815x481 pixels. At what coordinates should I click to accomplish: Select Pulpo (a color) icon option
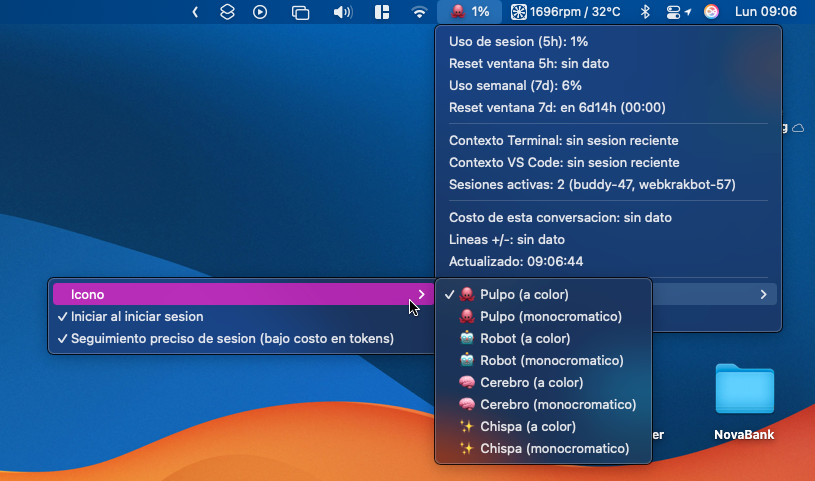(543, 294)
